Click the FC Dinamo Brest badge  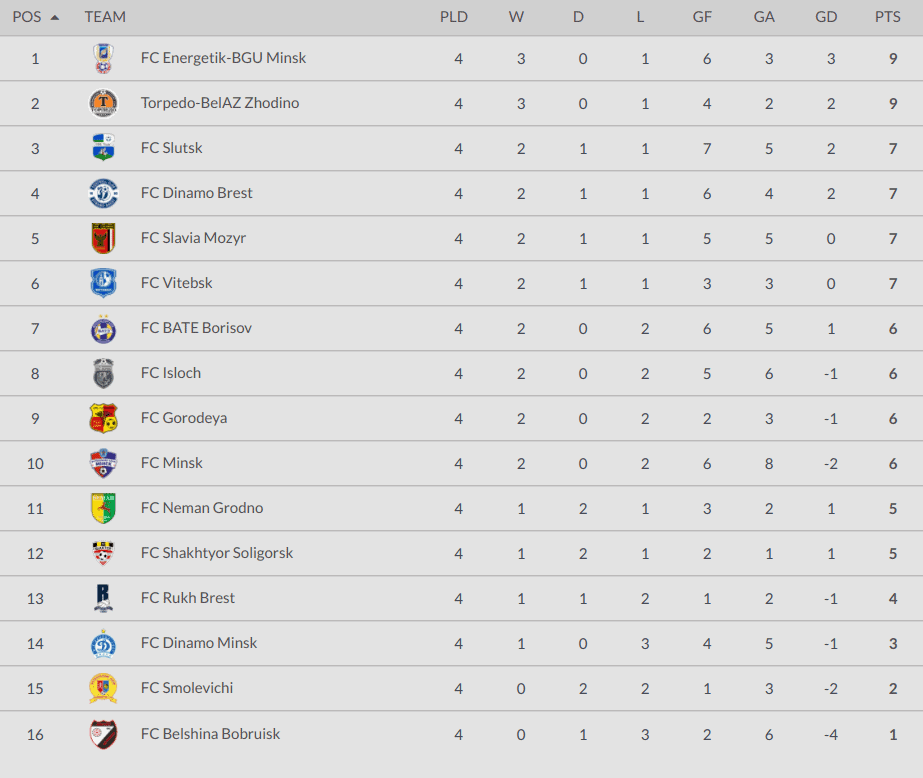(x=103, y=193)
